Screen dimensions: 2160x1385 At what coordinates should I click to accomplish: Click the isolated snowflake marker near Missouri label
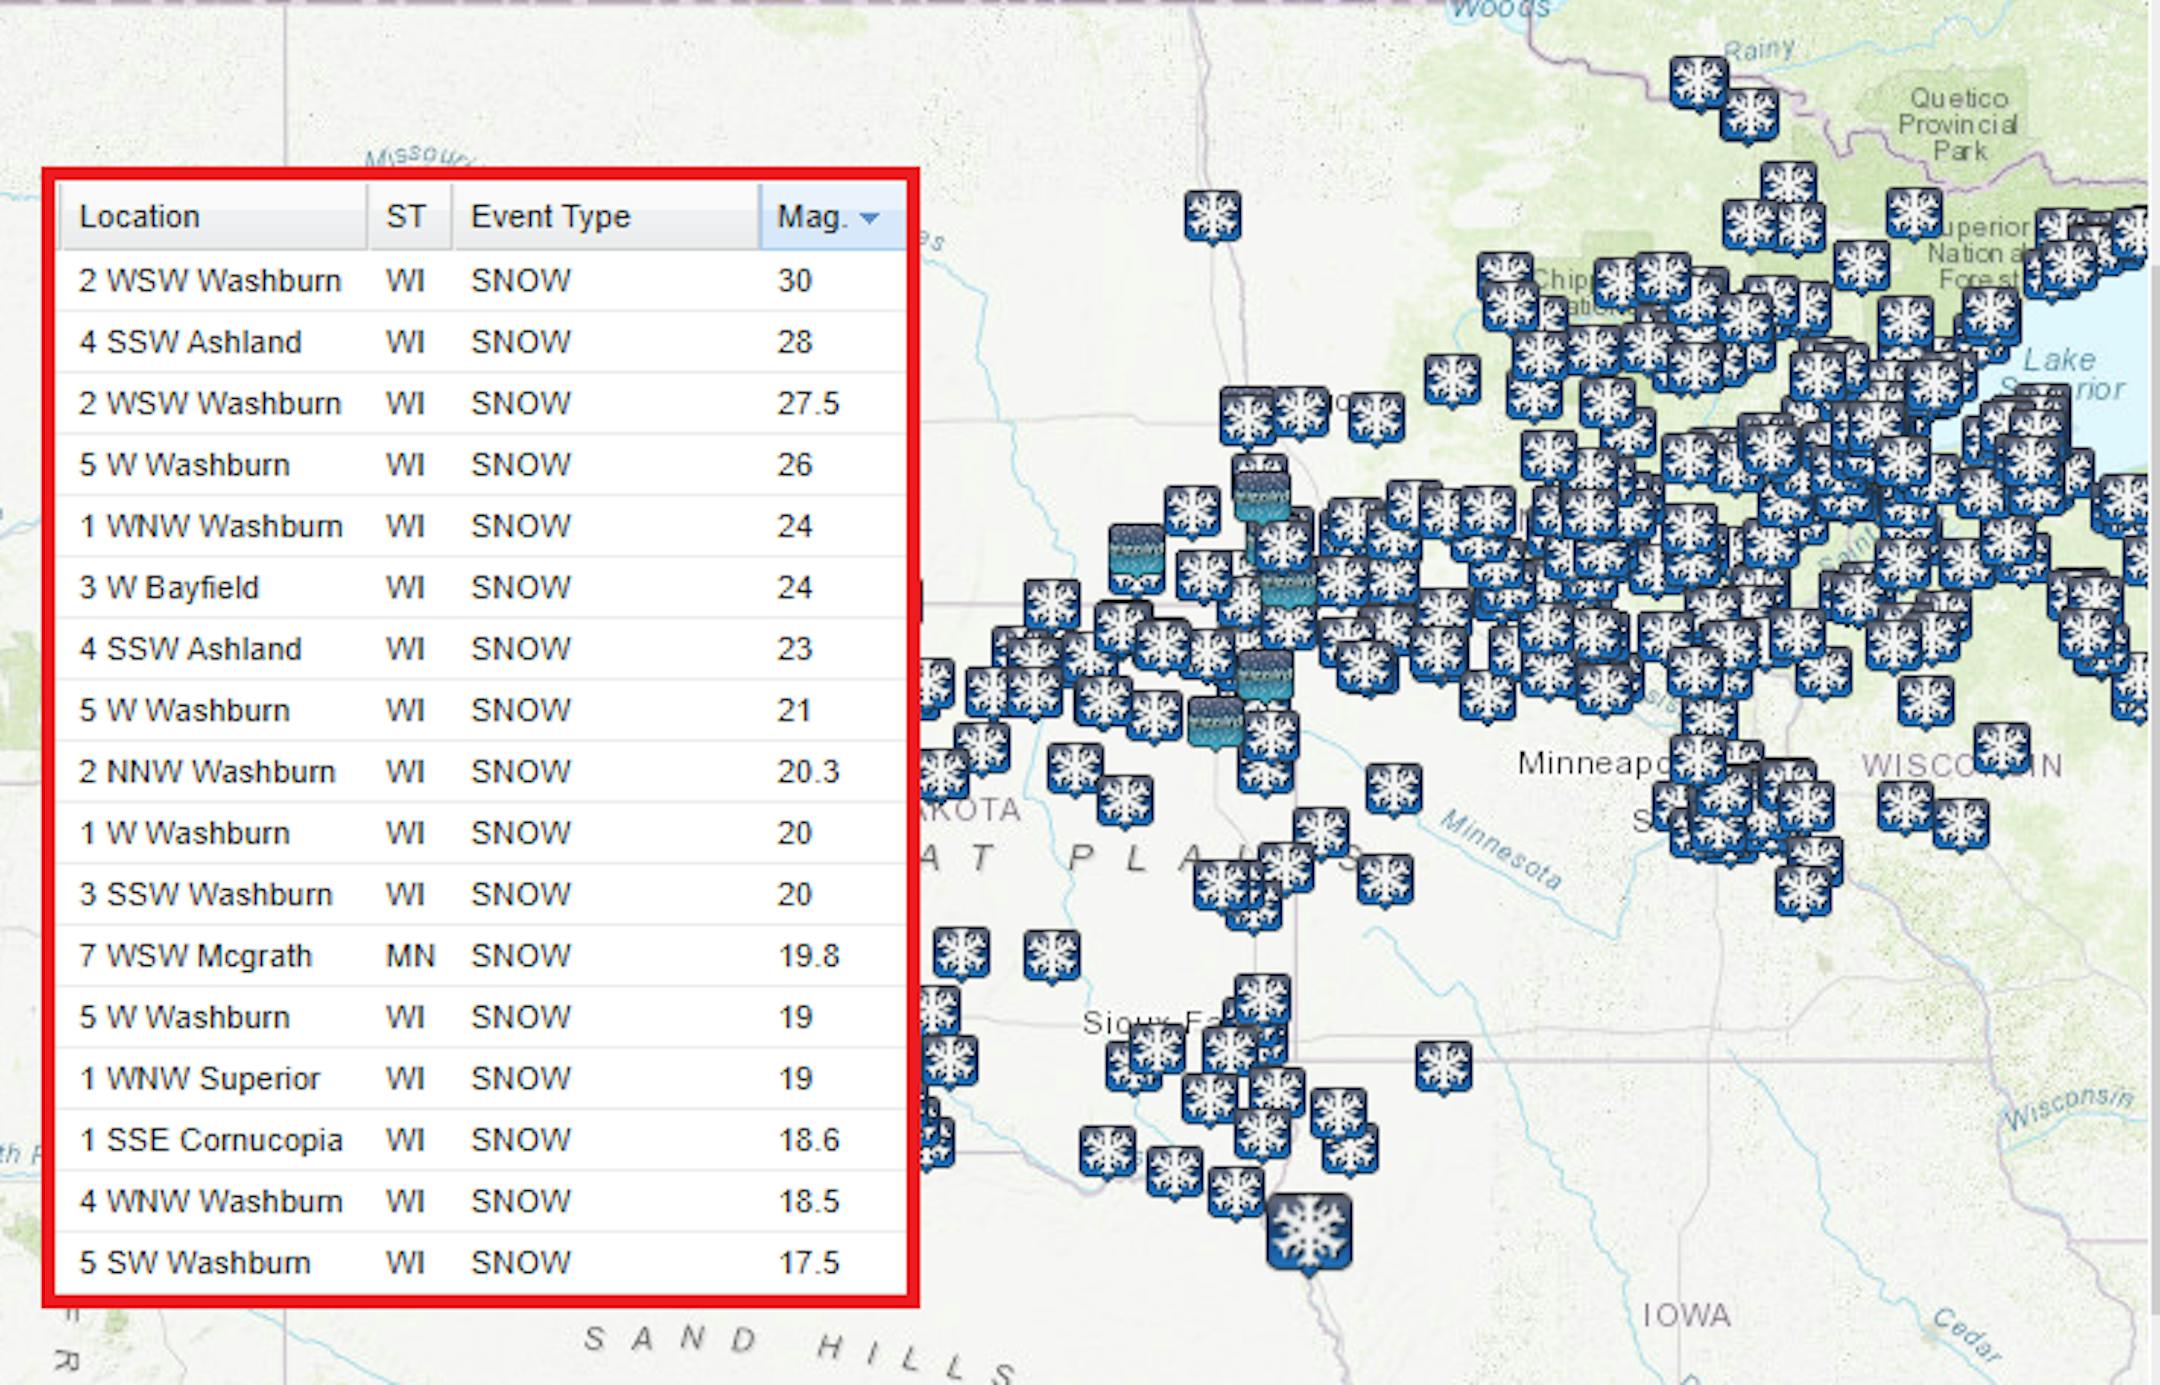point(1212,215)
